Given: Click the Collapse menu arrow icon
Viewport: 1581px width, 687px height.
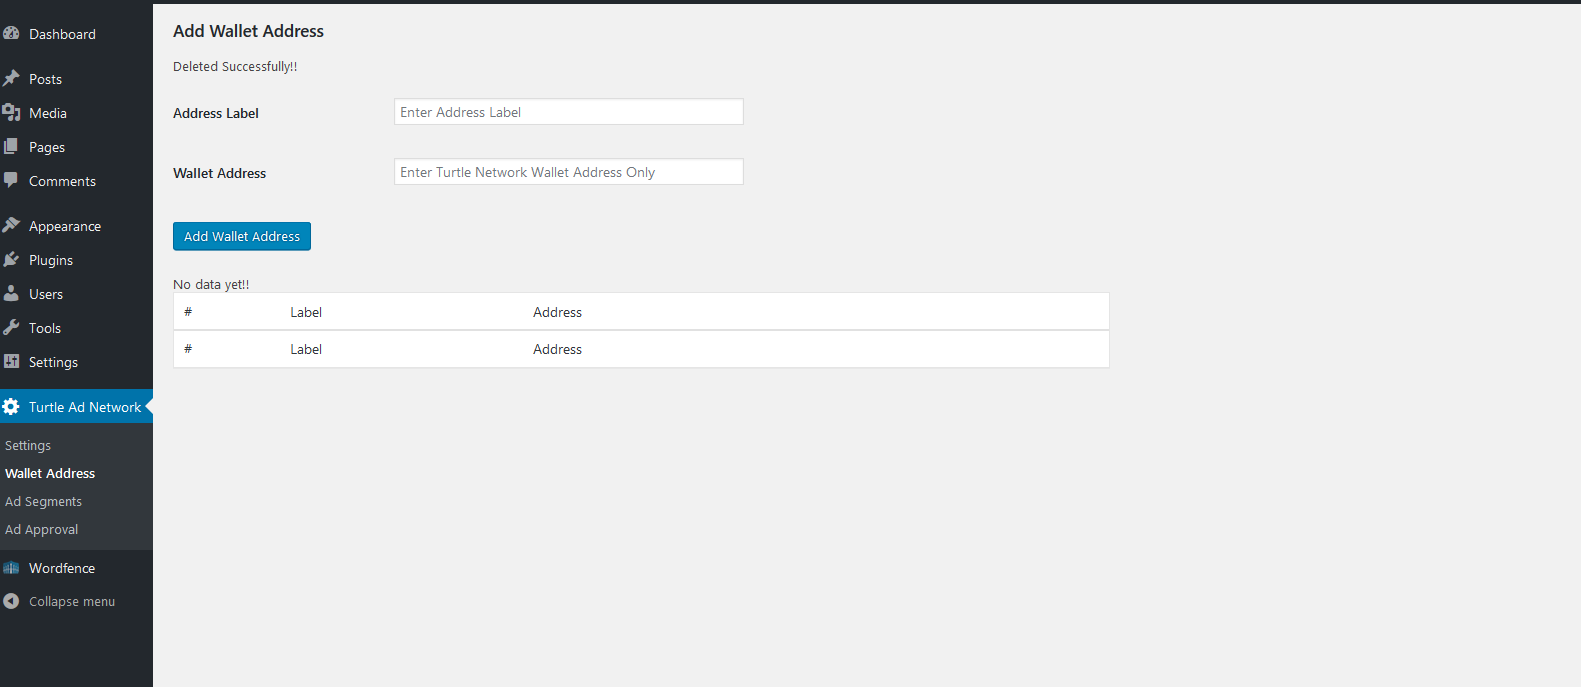Looking at the screenshot, I should [11, 601].
